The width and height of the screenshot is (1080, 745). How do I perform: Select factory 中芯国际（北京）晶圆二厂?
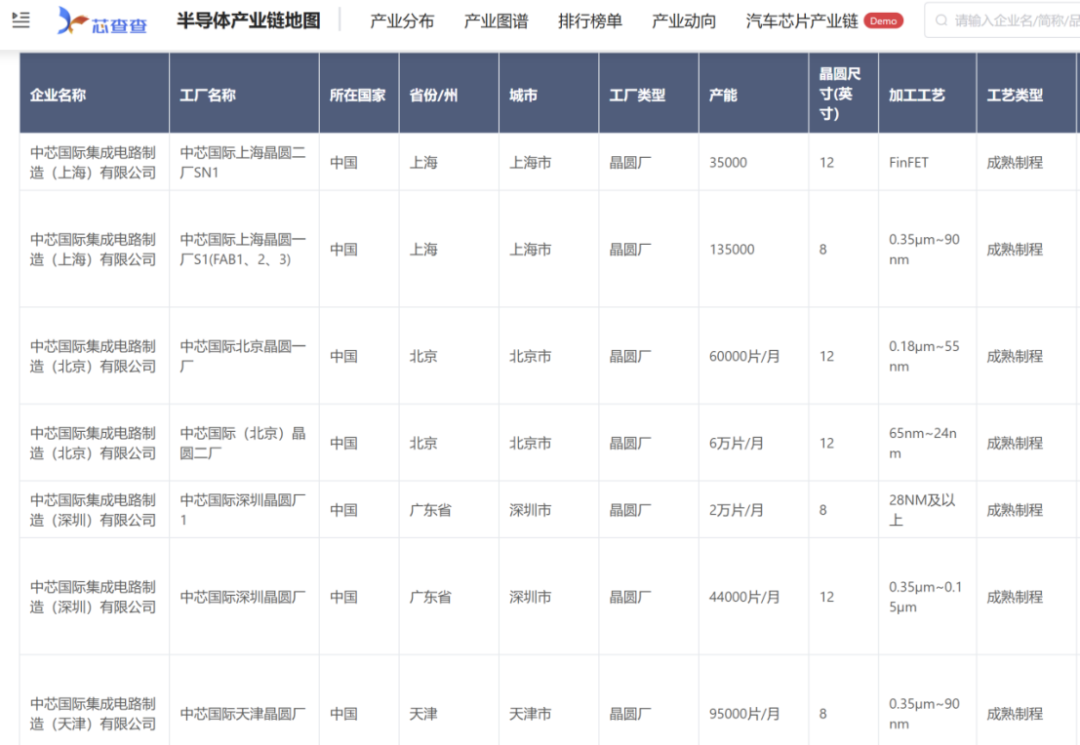coord(242,443)
